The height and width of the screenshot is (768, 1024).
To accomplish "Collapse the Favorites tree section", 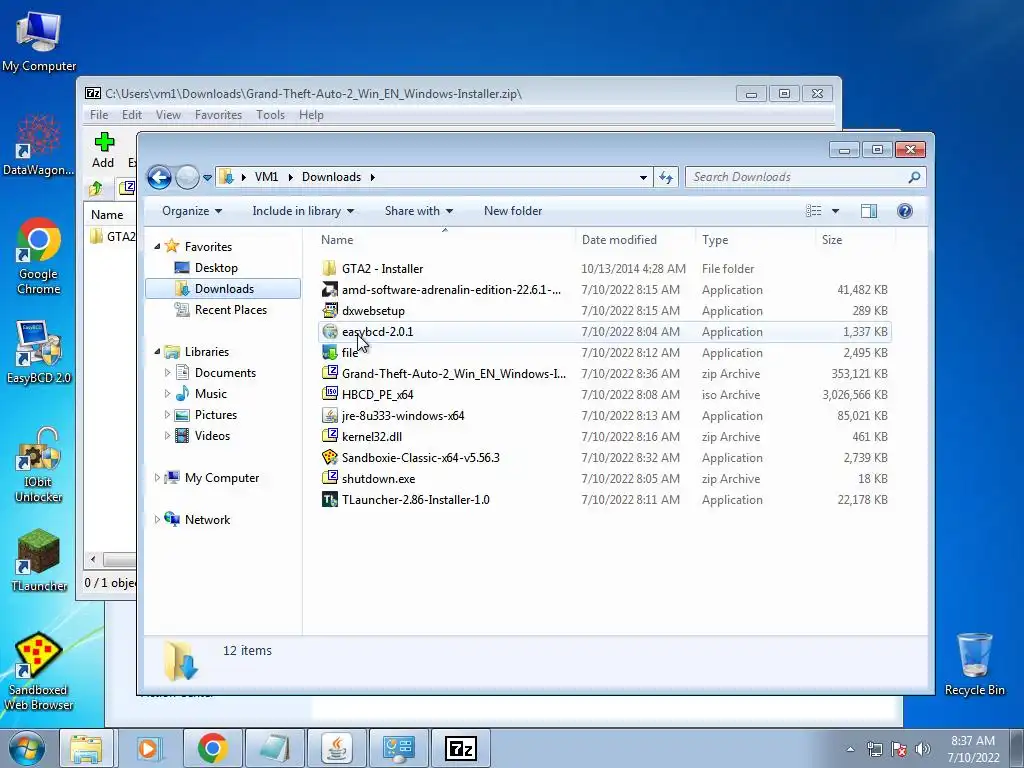I will 157,246.
